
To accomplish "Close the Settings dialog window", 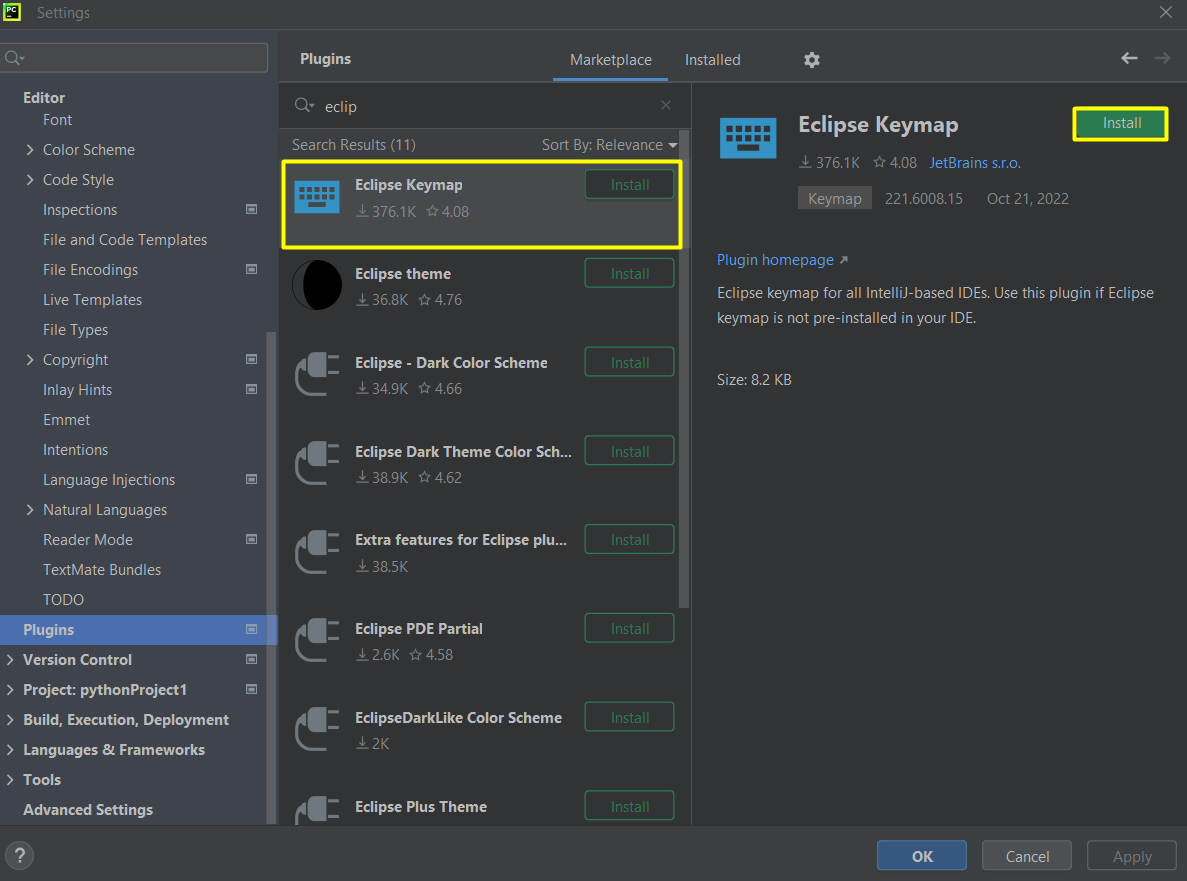I will coord(1166,12).
